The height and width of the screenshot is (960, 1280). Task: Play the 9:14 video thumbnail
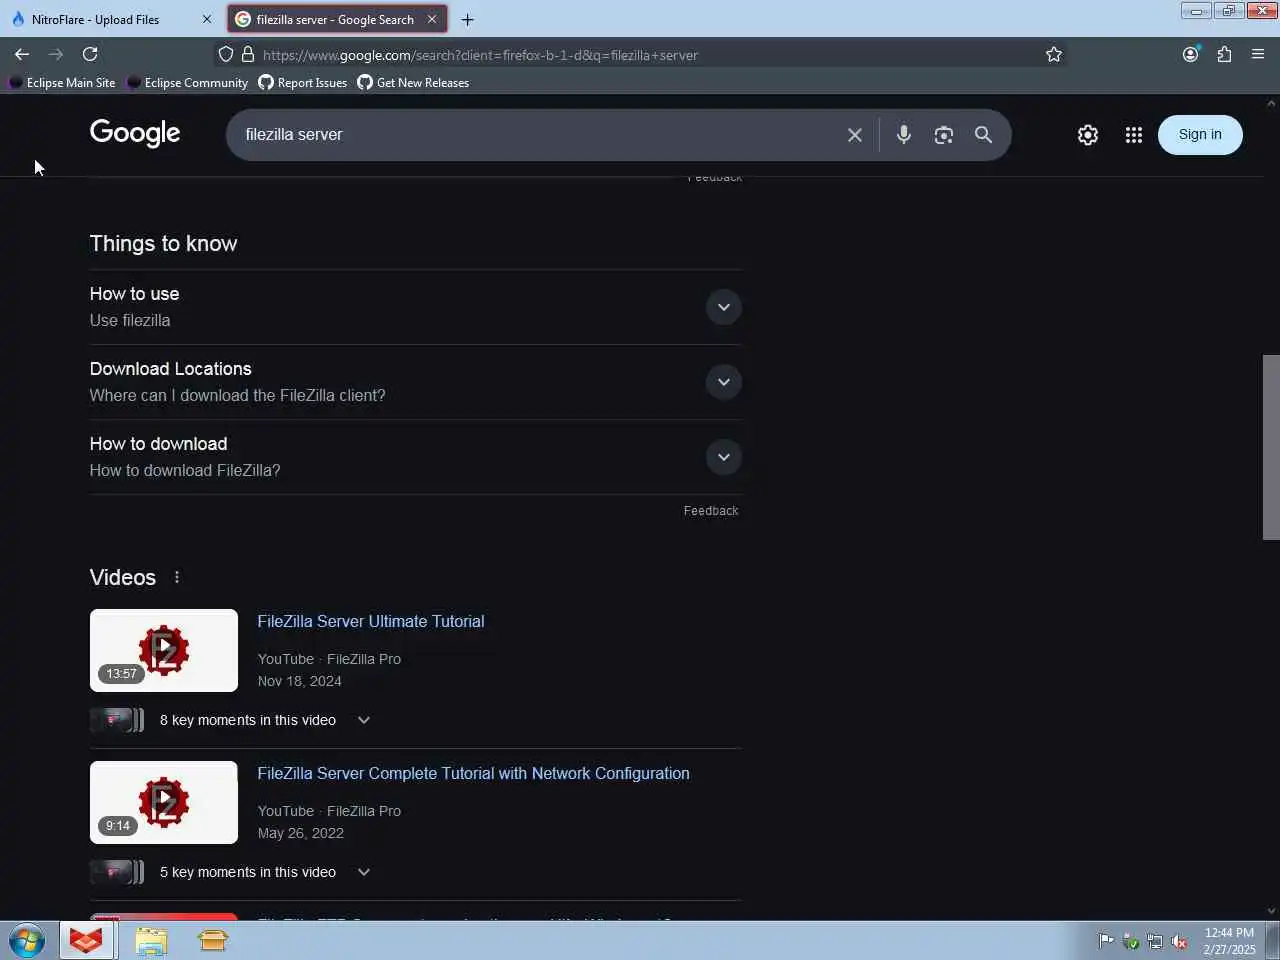pos(164,802)
